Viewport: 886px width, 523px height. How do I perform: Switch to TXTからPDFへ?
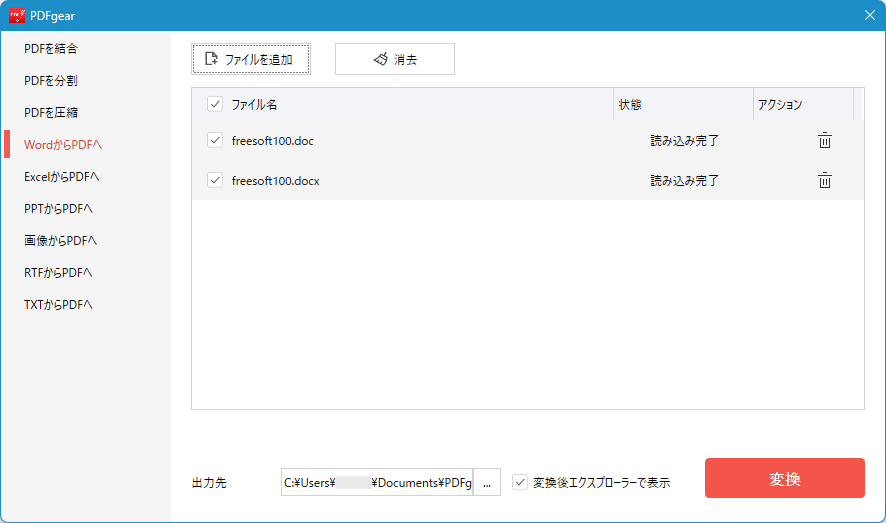pos(58,304)
